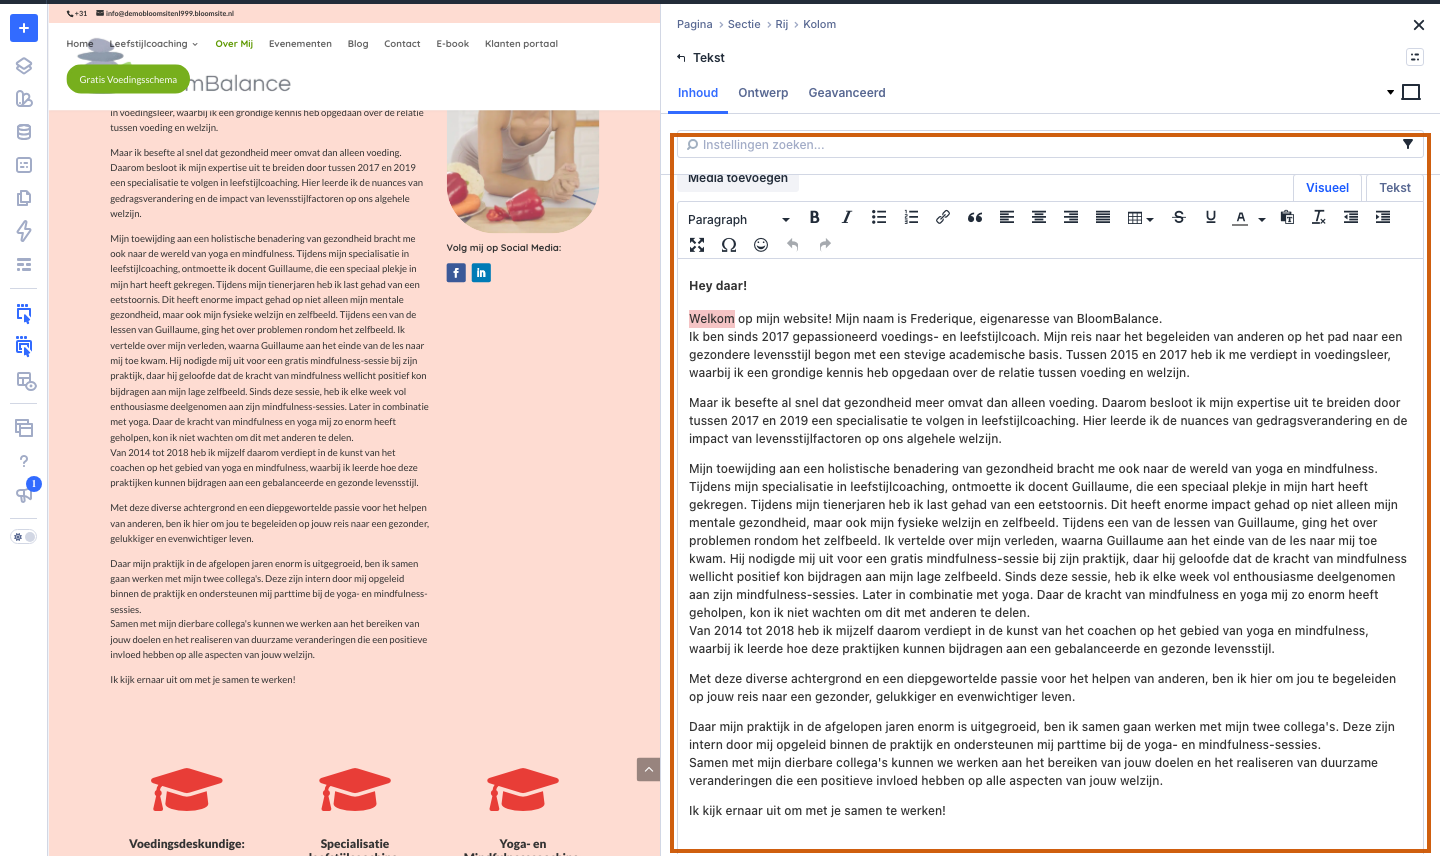Insert a numbered list

(911, 217)
